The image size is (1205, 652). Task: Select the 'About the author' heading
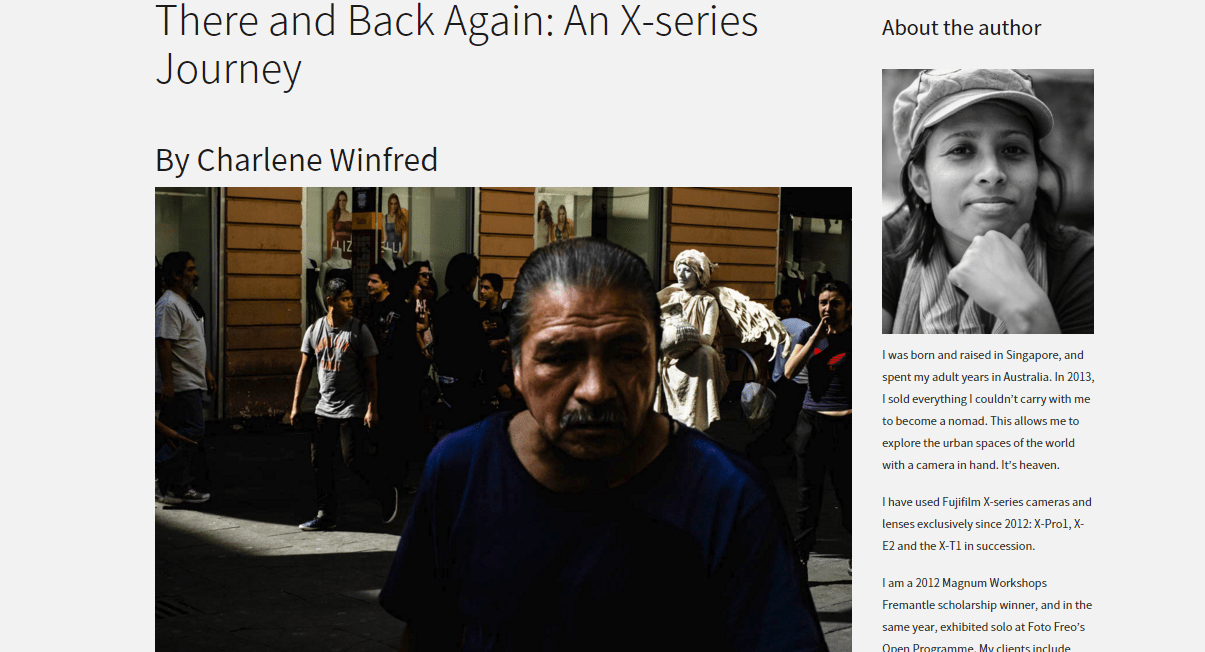tap(961, 28)
